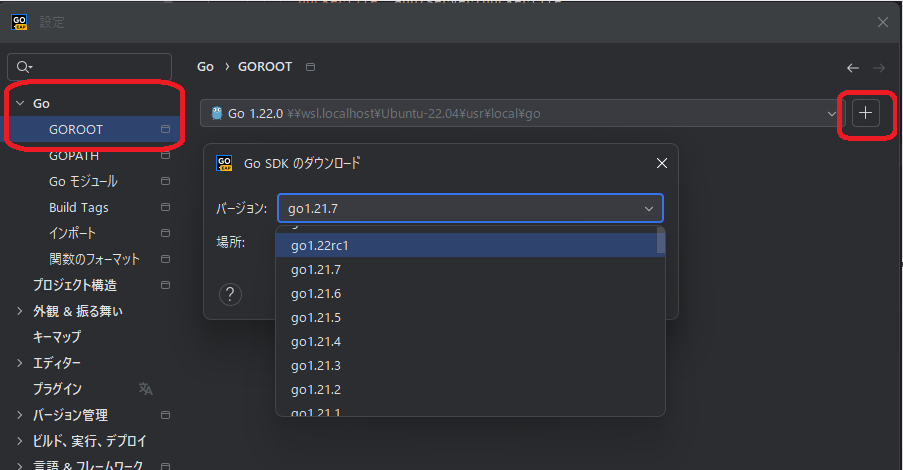Expand the バージョン管理 node

coord(20,415)
